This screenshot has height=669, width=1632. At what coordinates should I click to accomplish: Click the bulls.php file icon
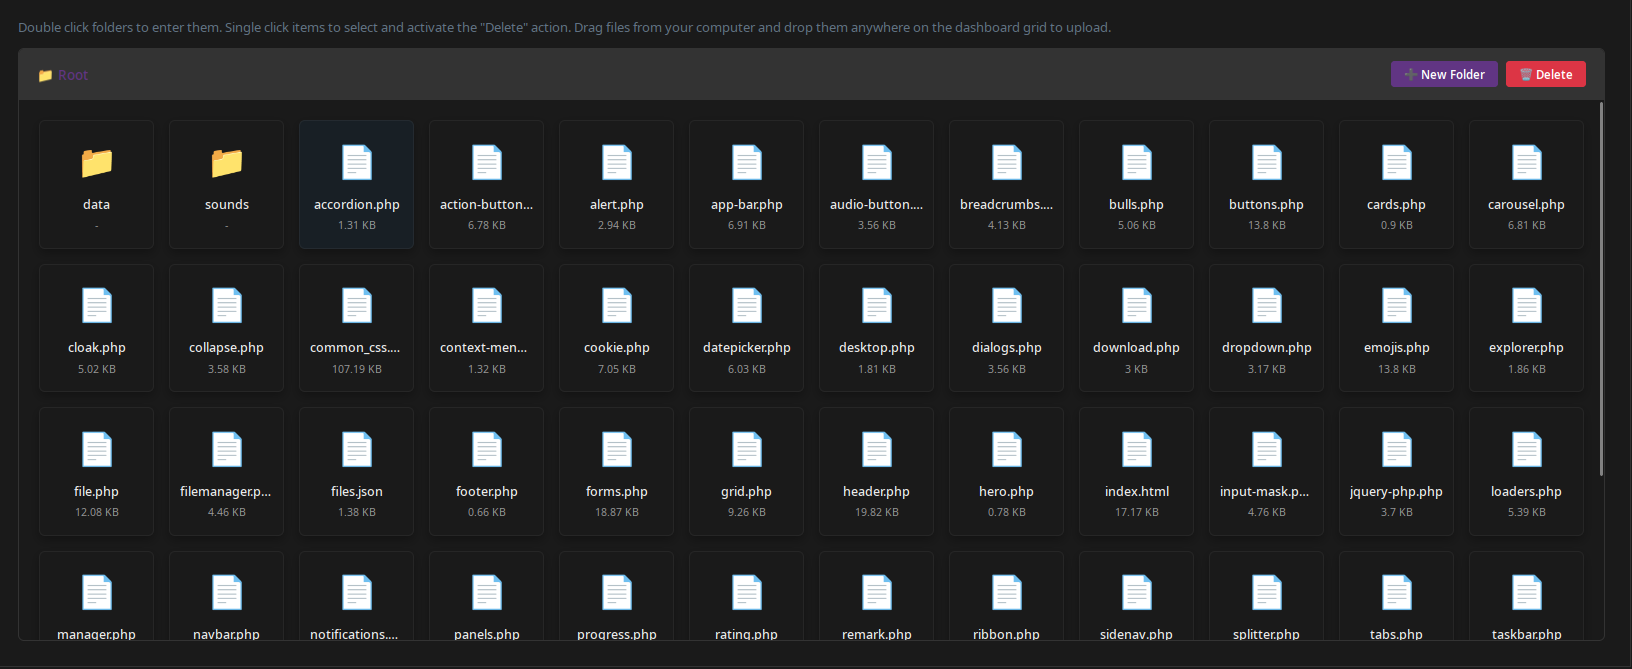1137,163
